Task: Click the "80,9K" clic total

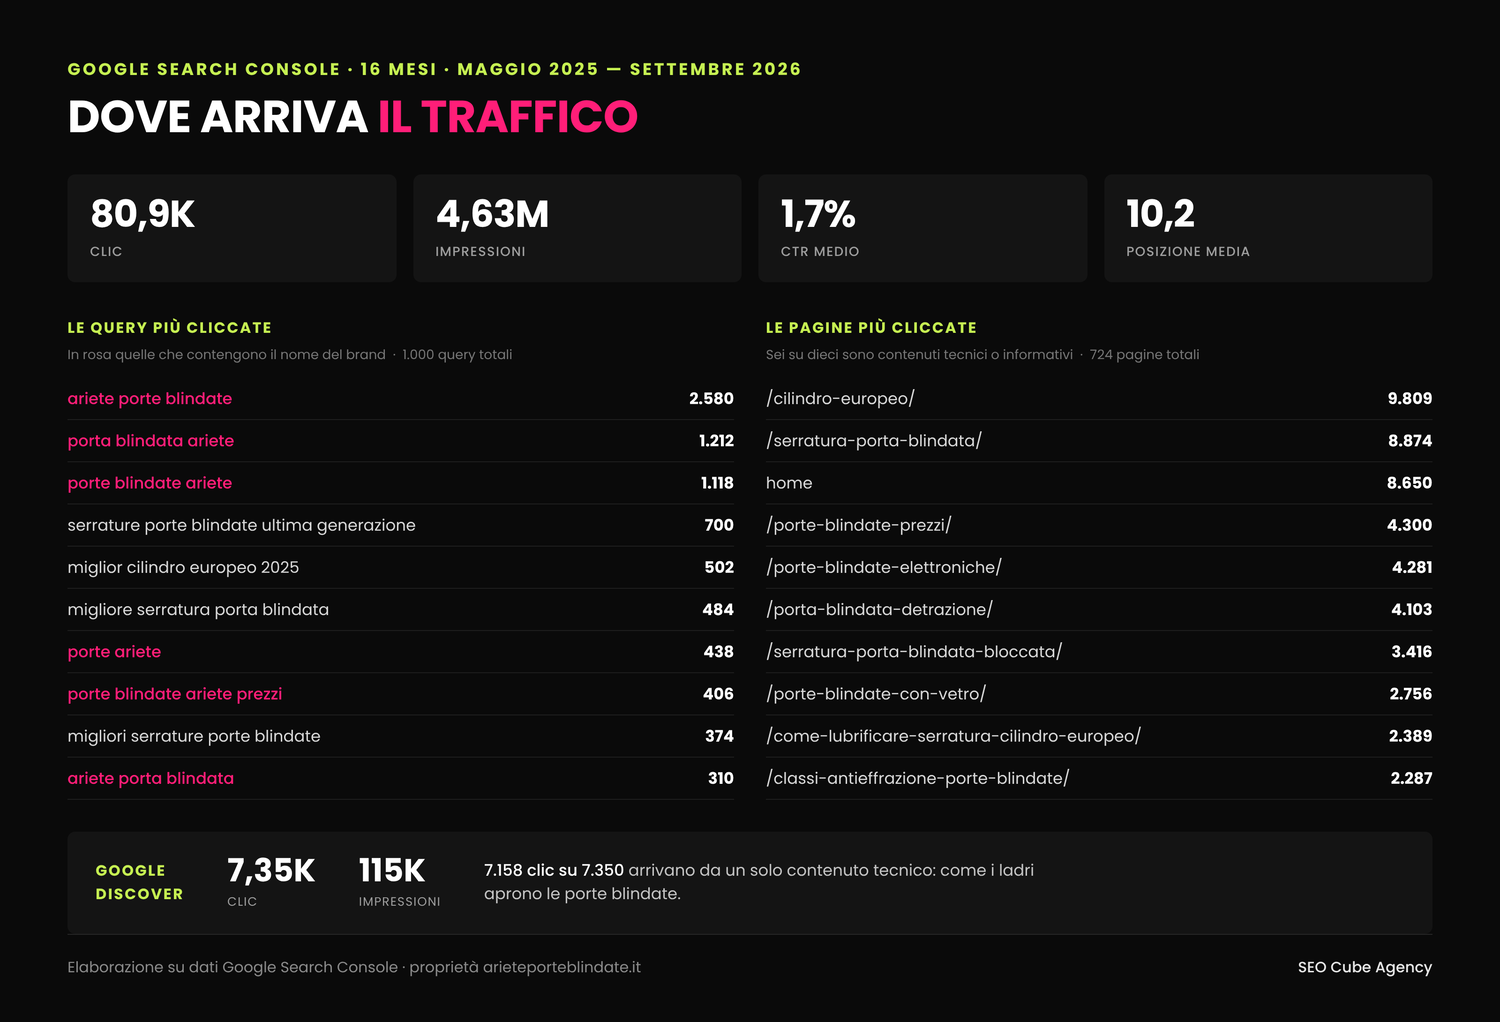Action: [143, 214]
